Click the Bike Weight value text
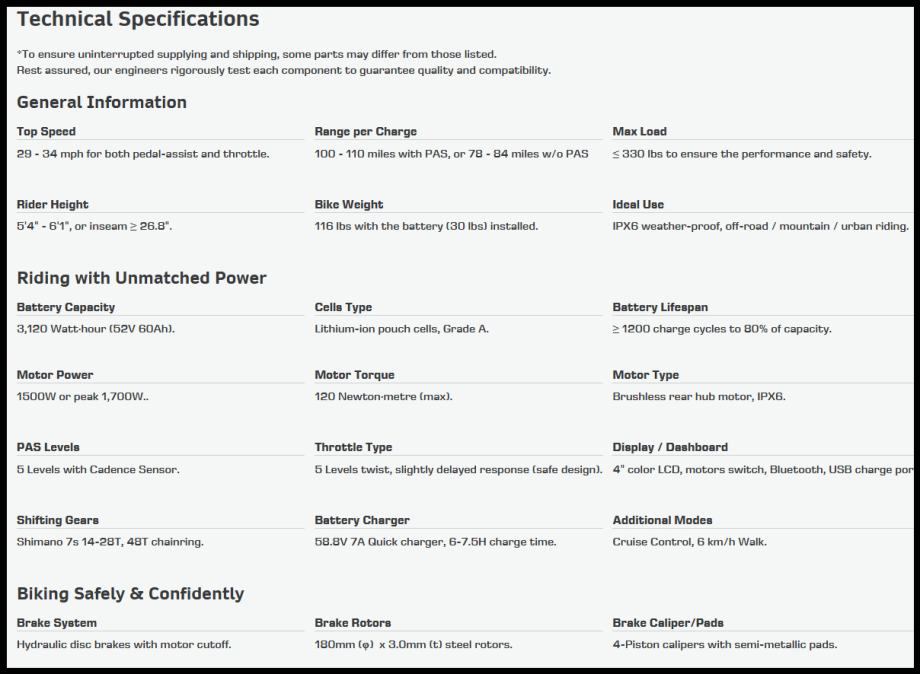The height and width of the screenshot is (674, 920). pos(426,227)
